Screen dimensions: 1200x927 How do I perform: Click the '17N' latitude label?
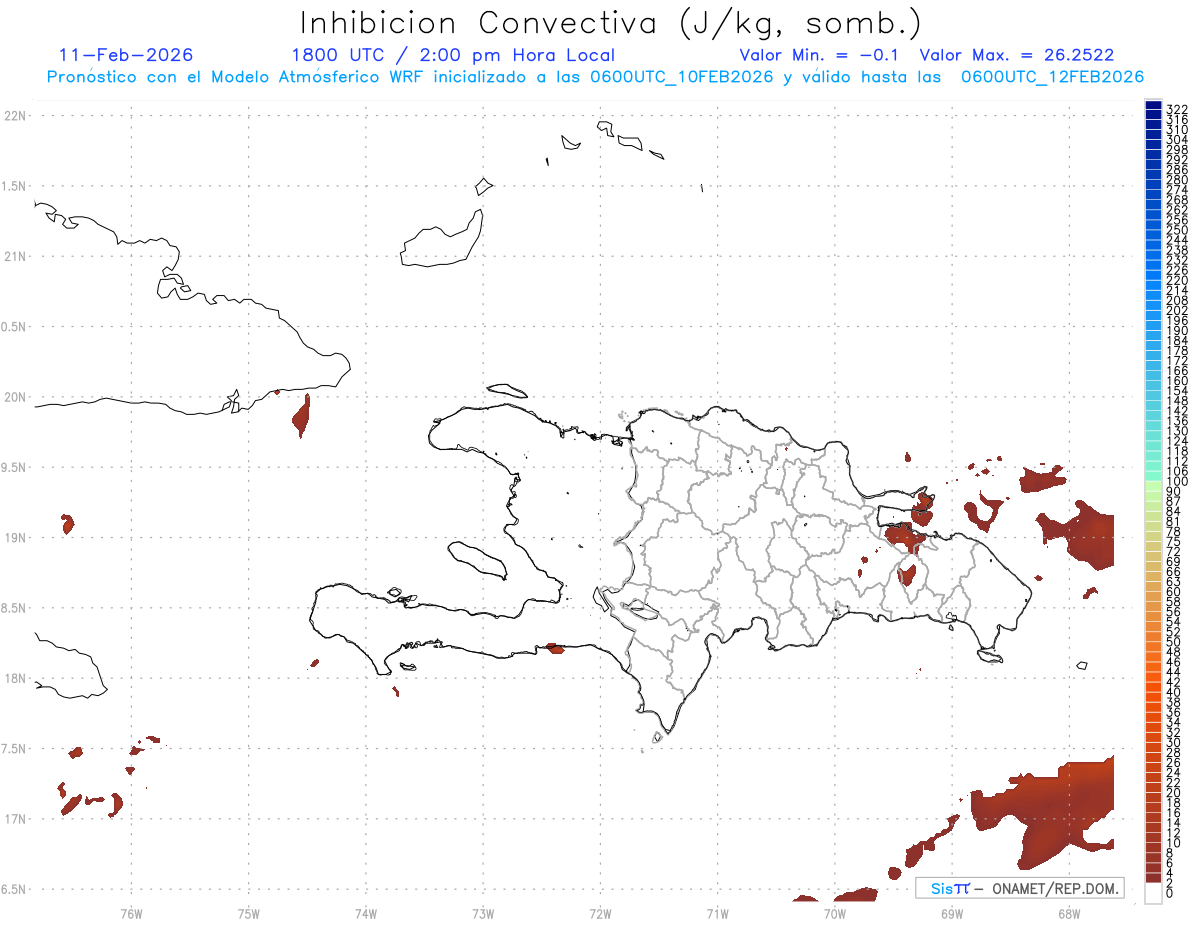click(x=14, y=819)
